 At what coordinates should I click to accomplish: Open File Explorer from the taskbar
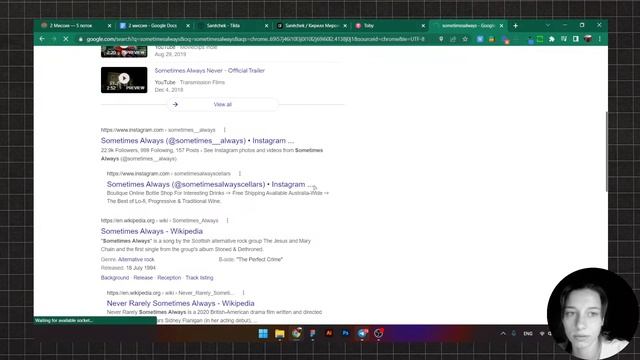point(280,333)
